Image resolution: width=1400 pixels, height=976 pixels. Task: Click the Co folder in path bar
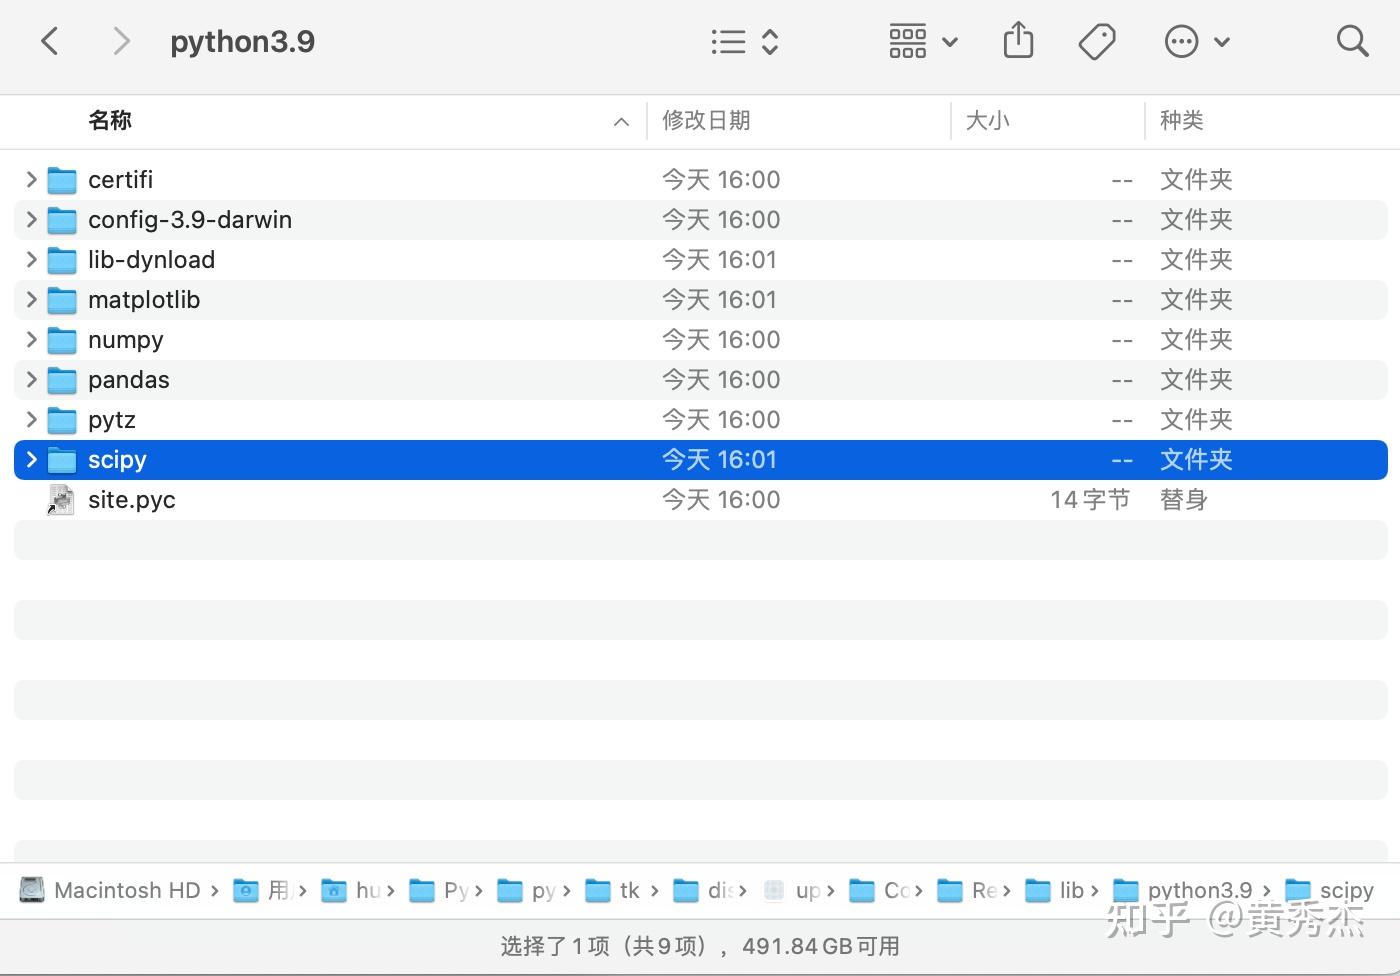pos(879,890)
